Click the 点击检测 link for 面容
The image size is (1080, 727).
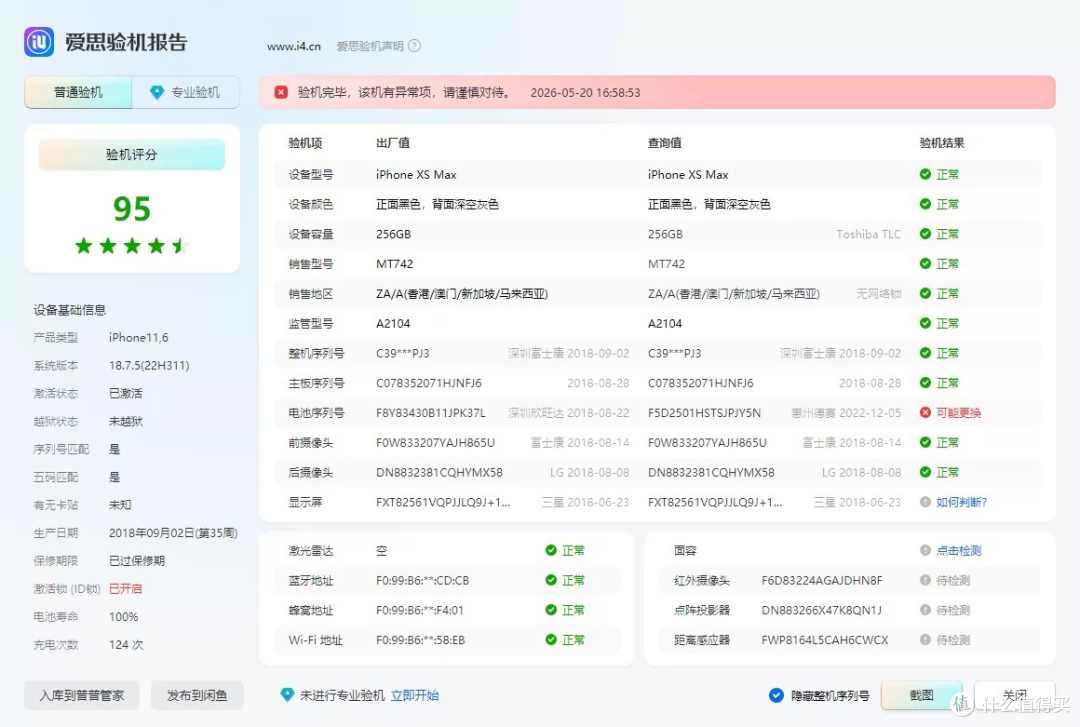pos(959,551)
